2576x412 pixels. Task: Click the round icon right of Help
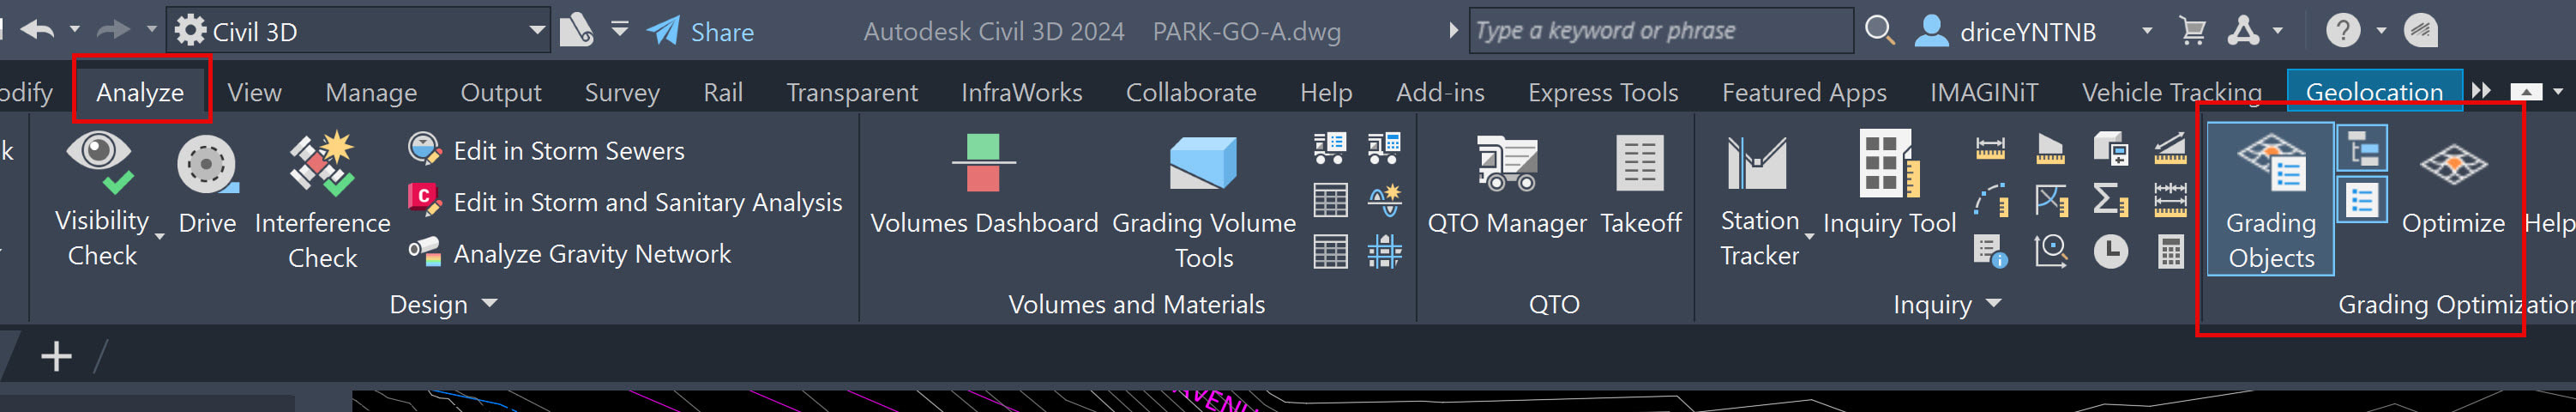click(x=2421, y=31)
